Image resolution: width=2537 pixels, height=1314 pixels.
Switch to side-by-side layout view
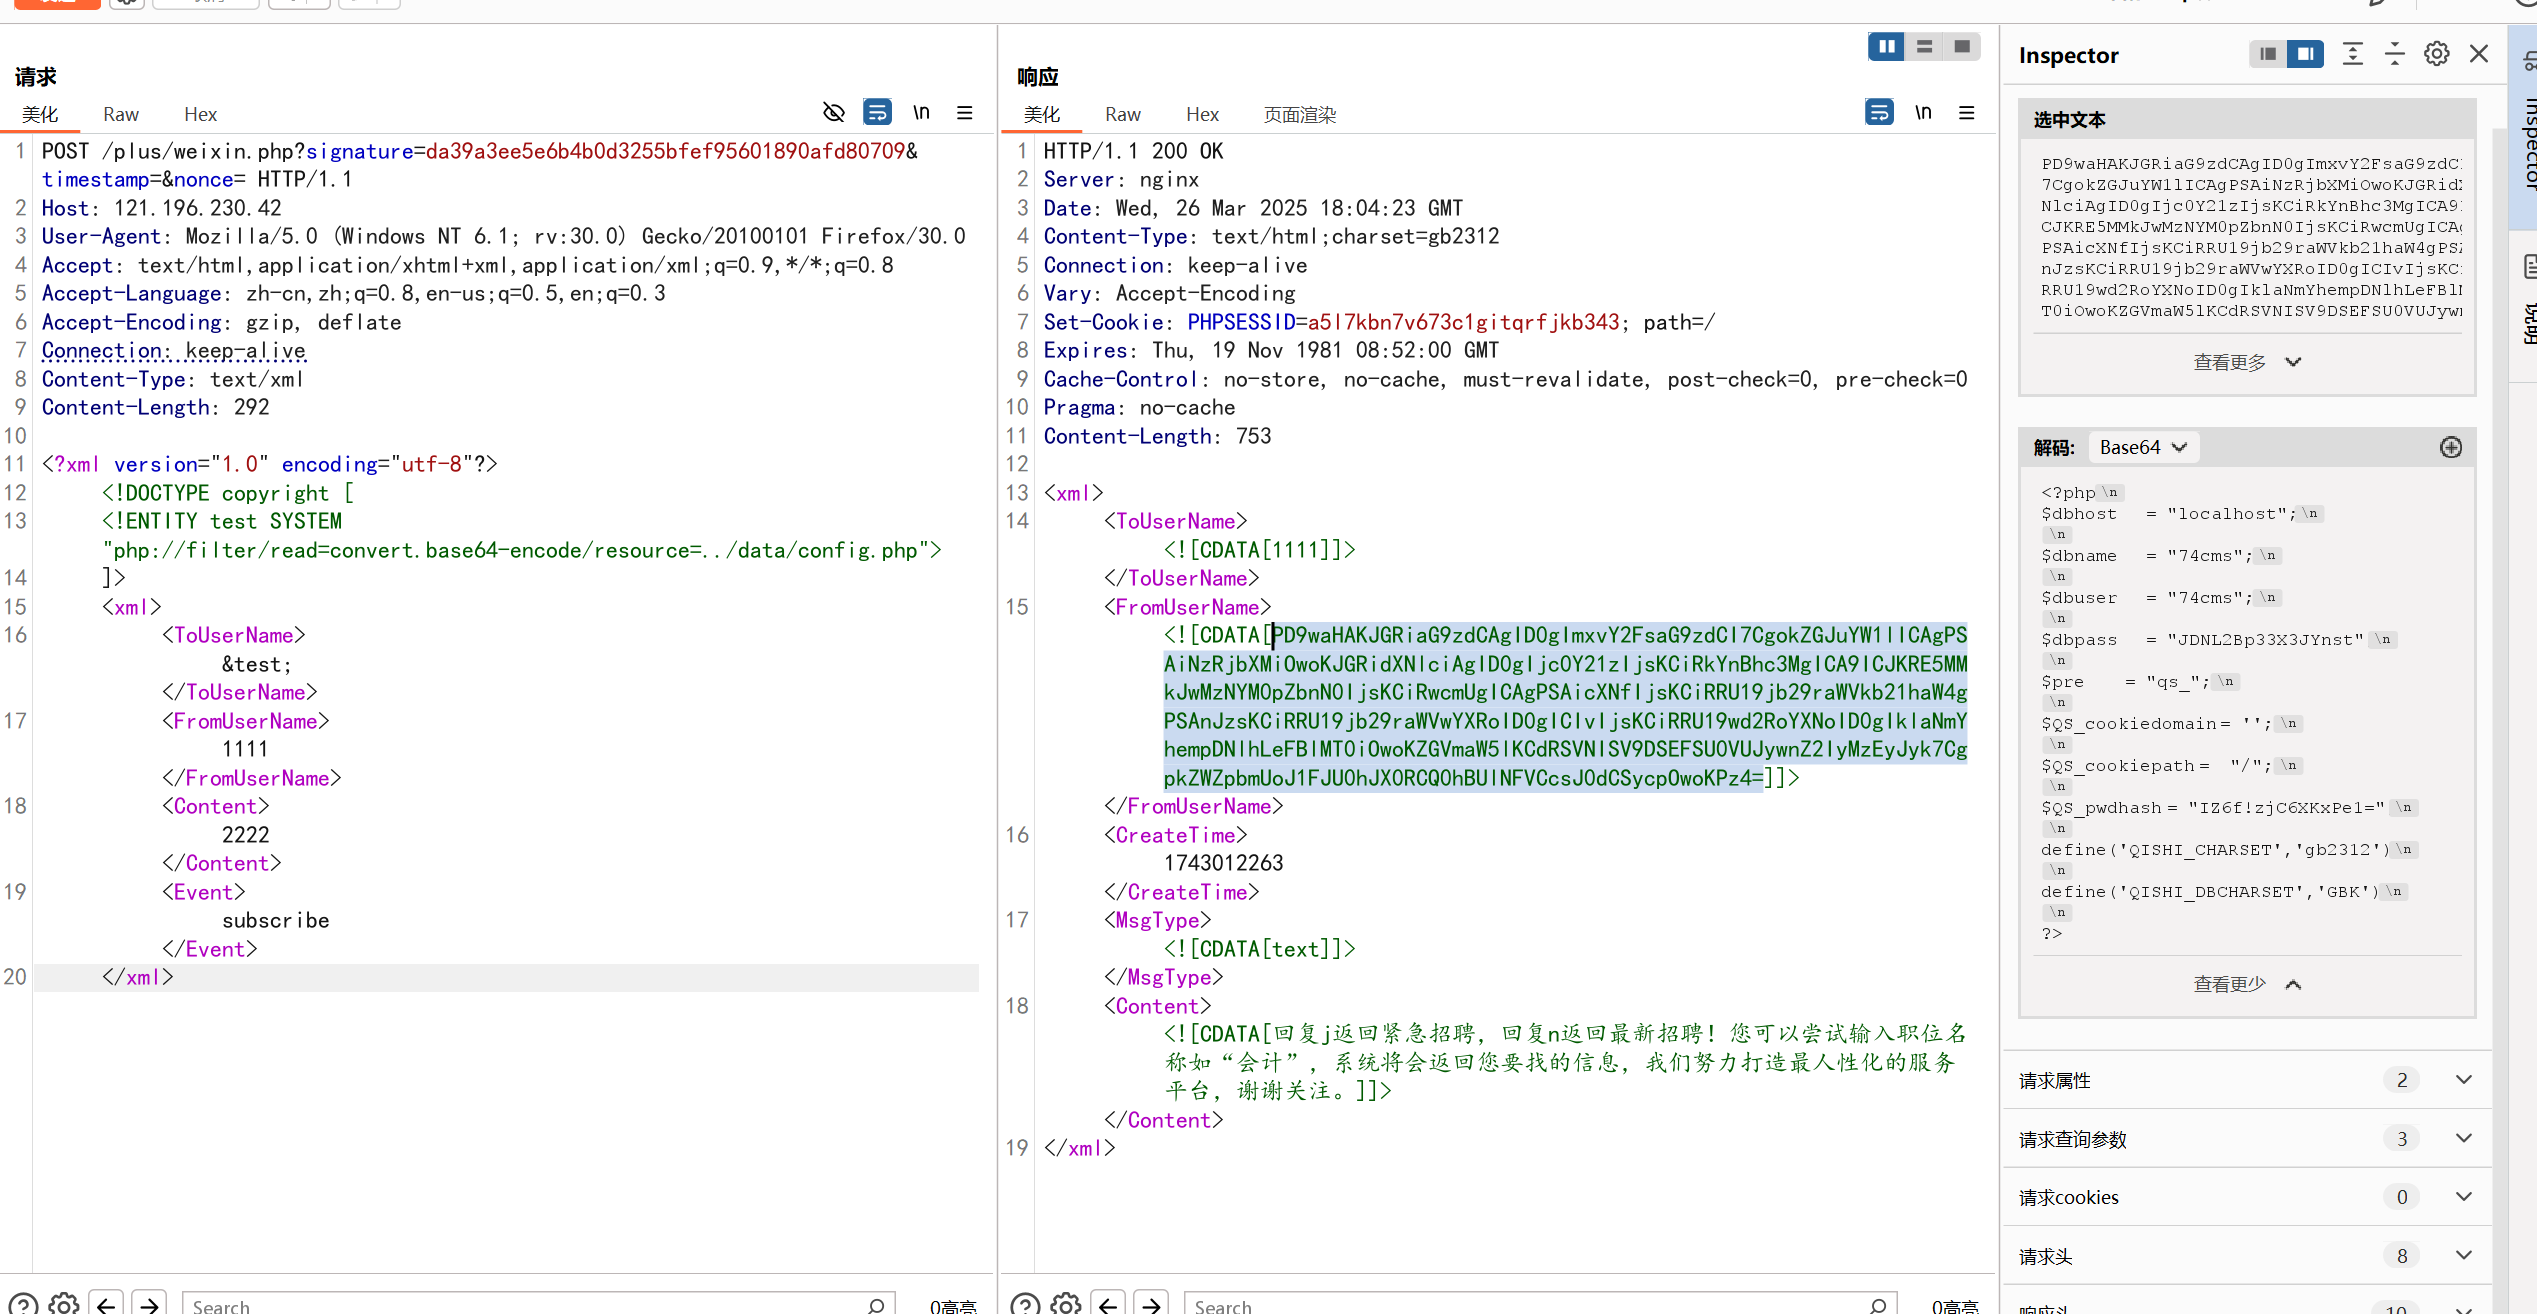pos(1886,46)
